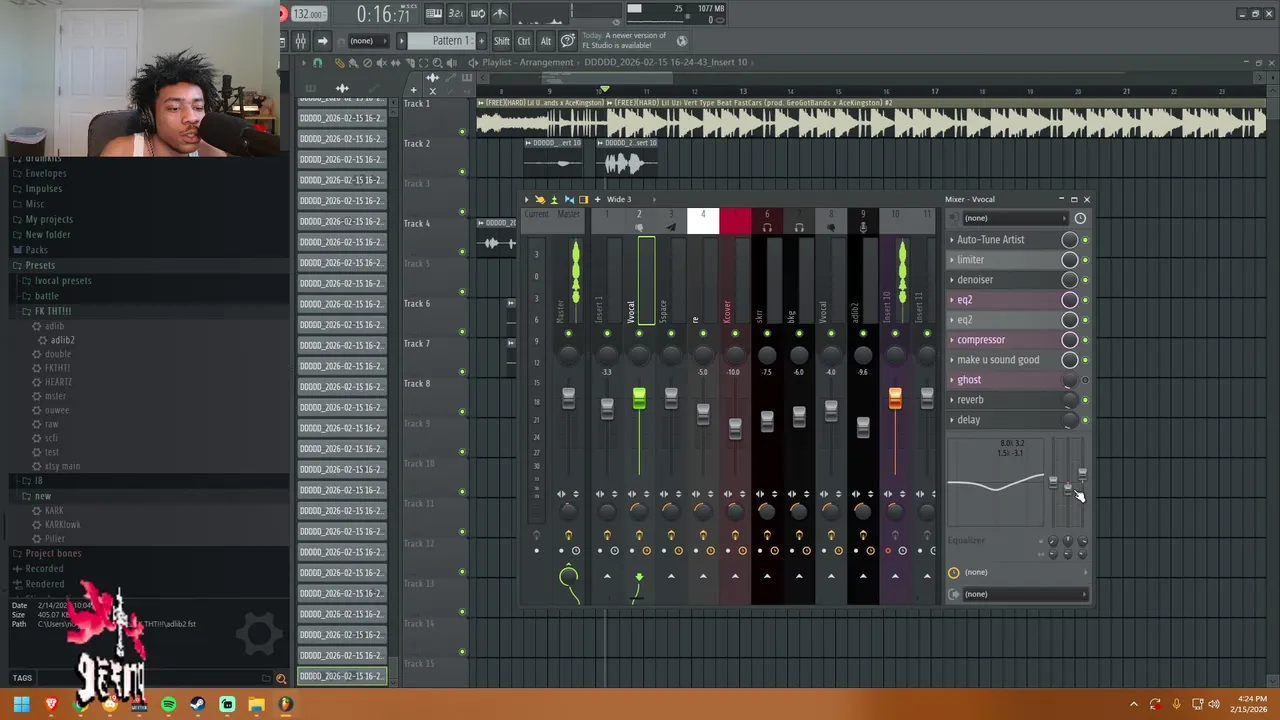Open the Auto-Tune Artist slot arrow menu

click(x=952, y=240)
